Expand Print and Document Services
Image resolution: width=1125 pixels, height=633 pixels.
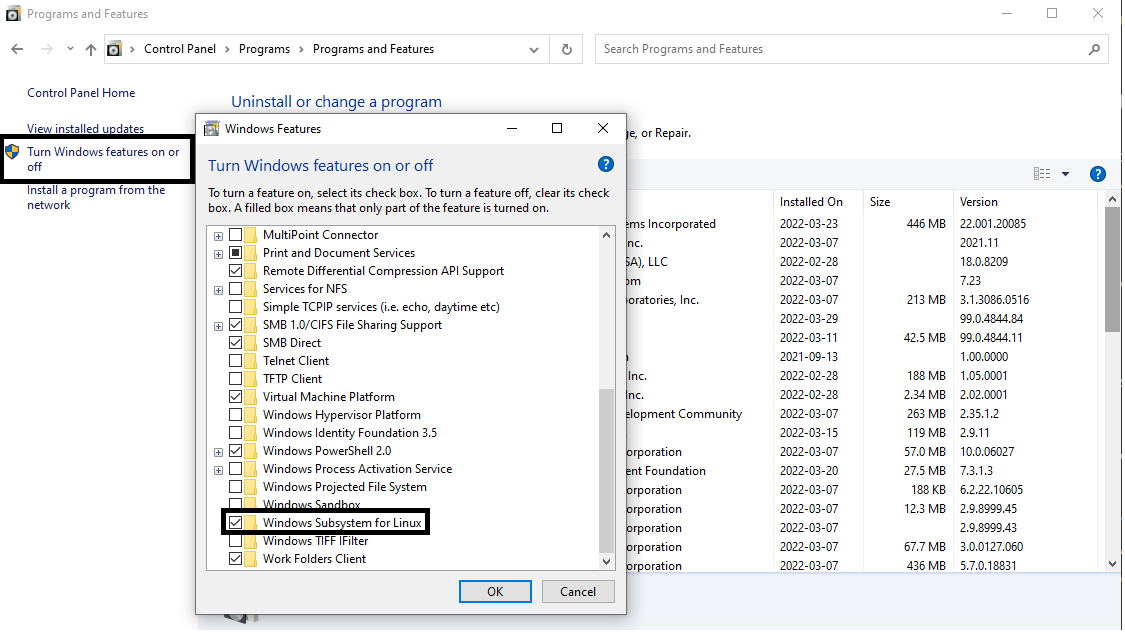coord(219,252)
